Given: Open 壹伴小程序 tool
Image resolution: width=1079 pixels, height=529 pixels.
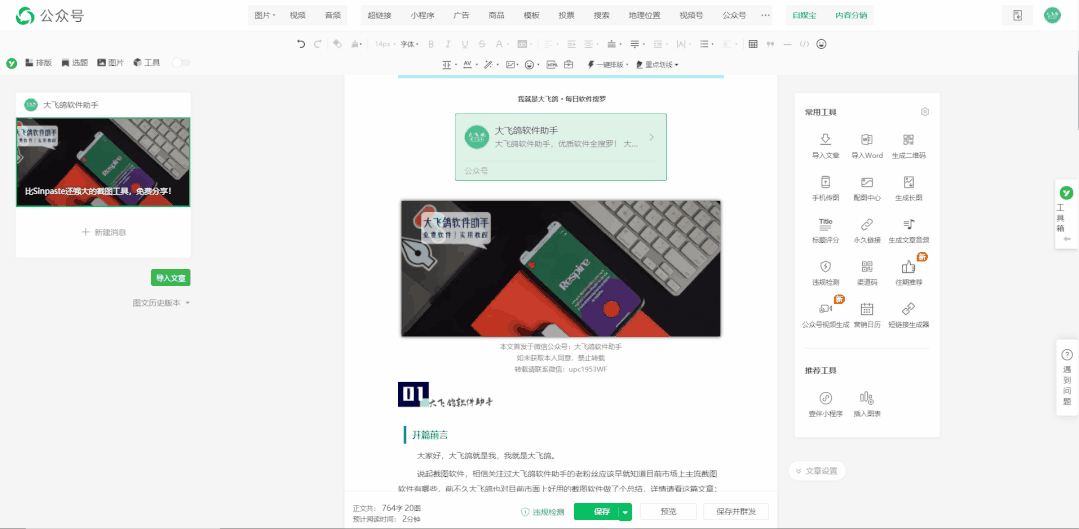Looking at the screenshot, I should 826,404.
